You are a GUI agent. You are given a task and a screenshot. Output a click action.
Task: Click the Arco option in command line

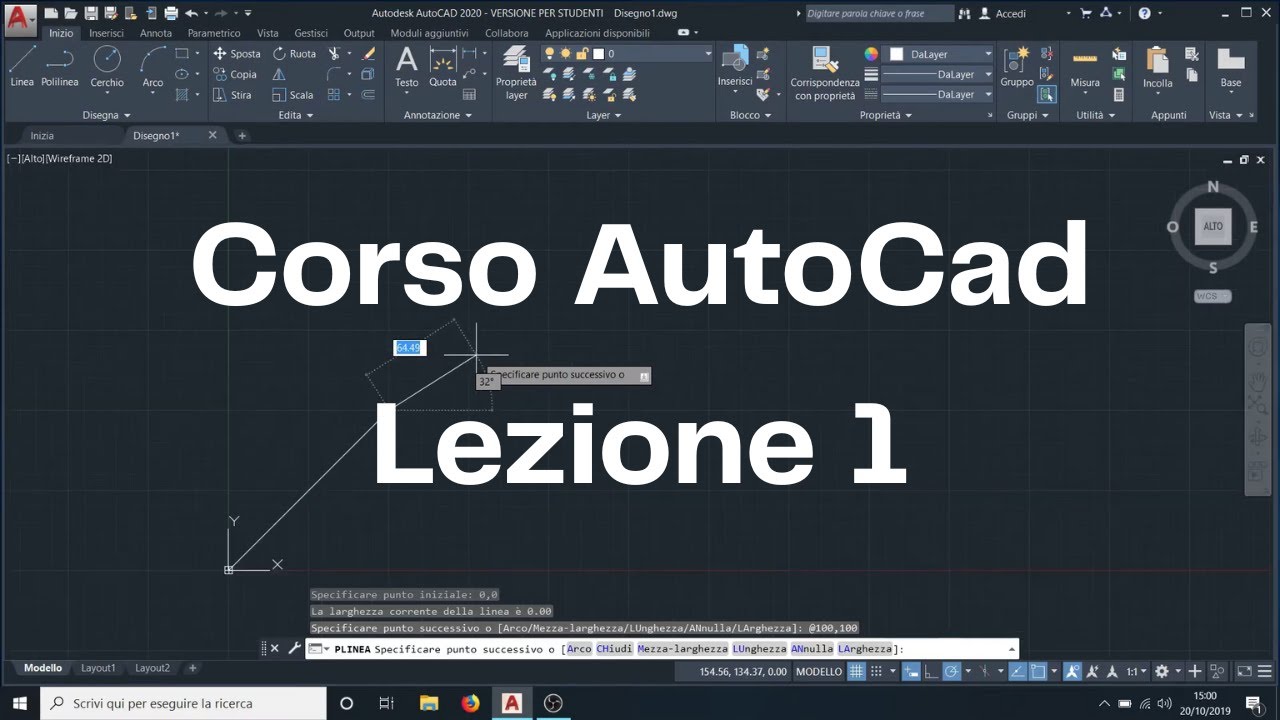[x=579, y=649]
